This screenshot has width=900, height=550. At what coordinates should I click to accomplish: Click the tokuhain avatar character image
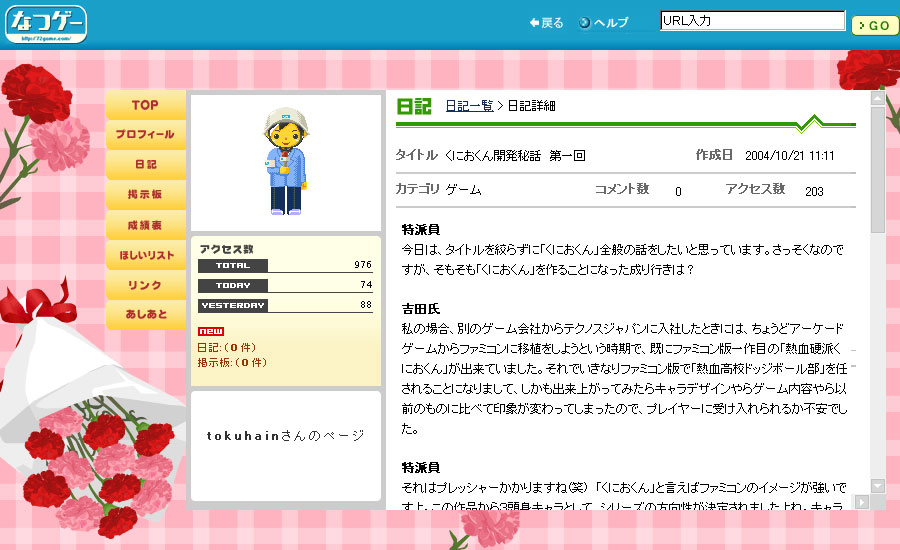[285, 163]
